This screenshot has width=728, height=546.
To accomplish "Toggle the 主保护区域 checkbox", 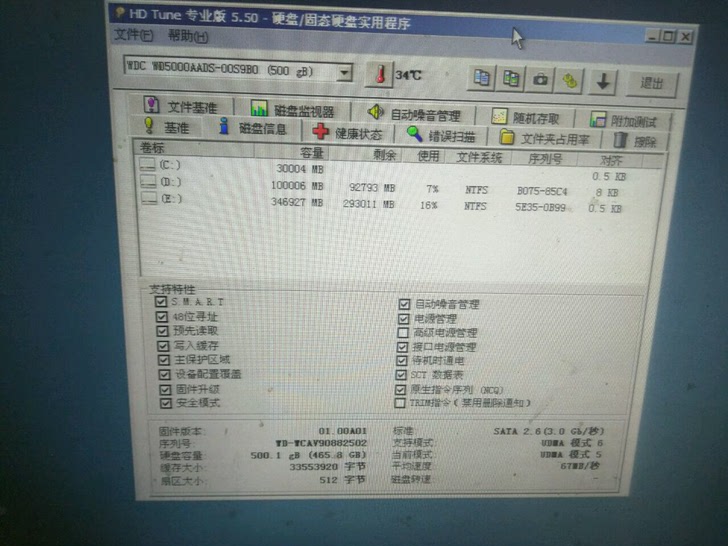I will (x=163, y=359).
